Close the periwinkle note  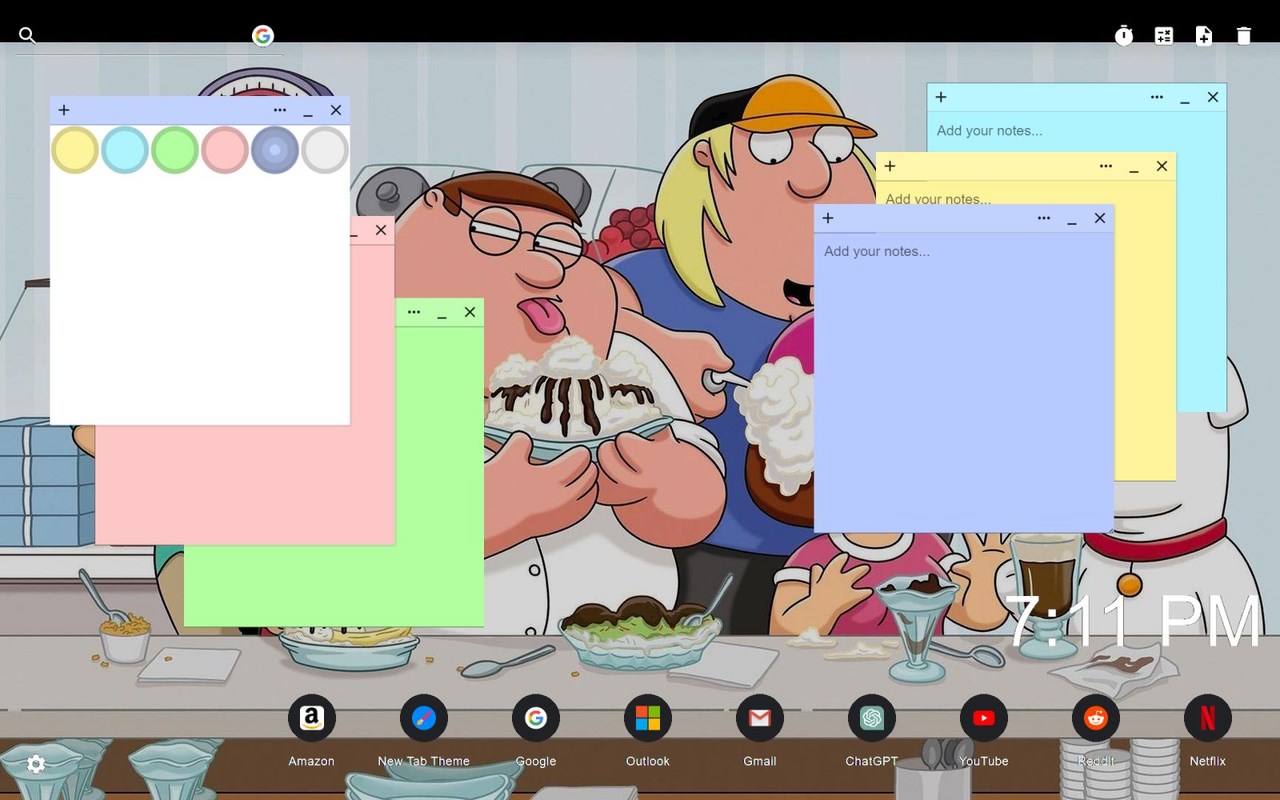(x=1100, y=218)
